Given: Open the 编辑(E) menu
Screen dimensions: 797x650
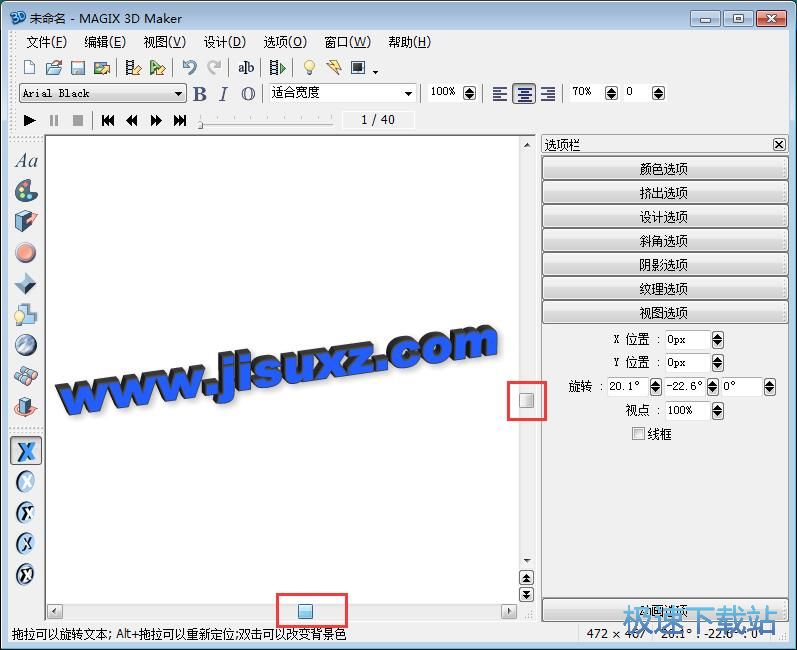Looking at the screenshot, I should (x=105, y=42).
